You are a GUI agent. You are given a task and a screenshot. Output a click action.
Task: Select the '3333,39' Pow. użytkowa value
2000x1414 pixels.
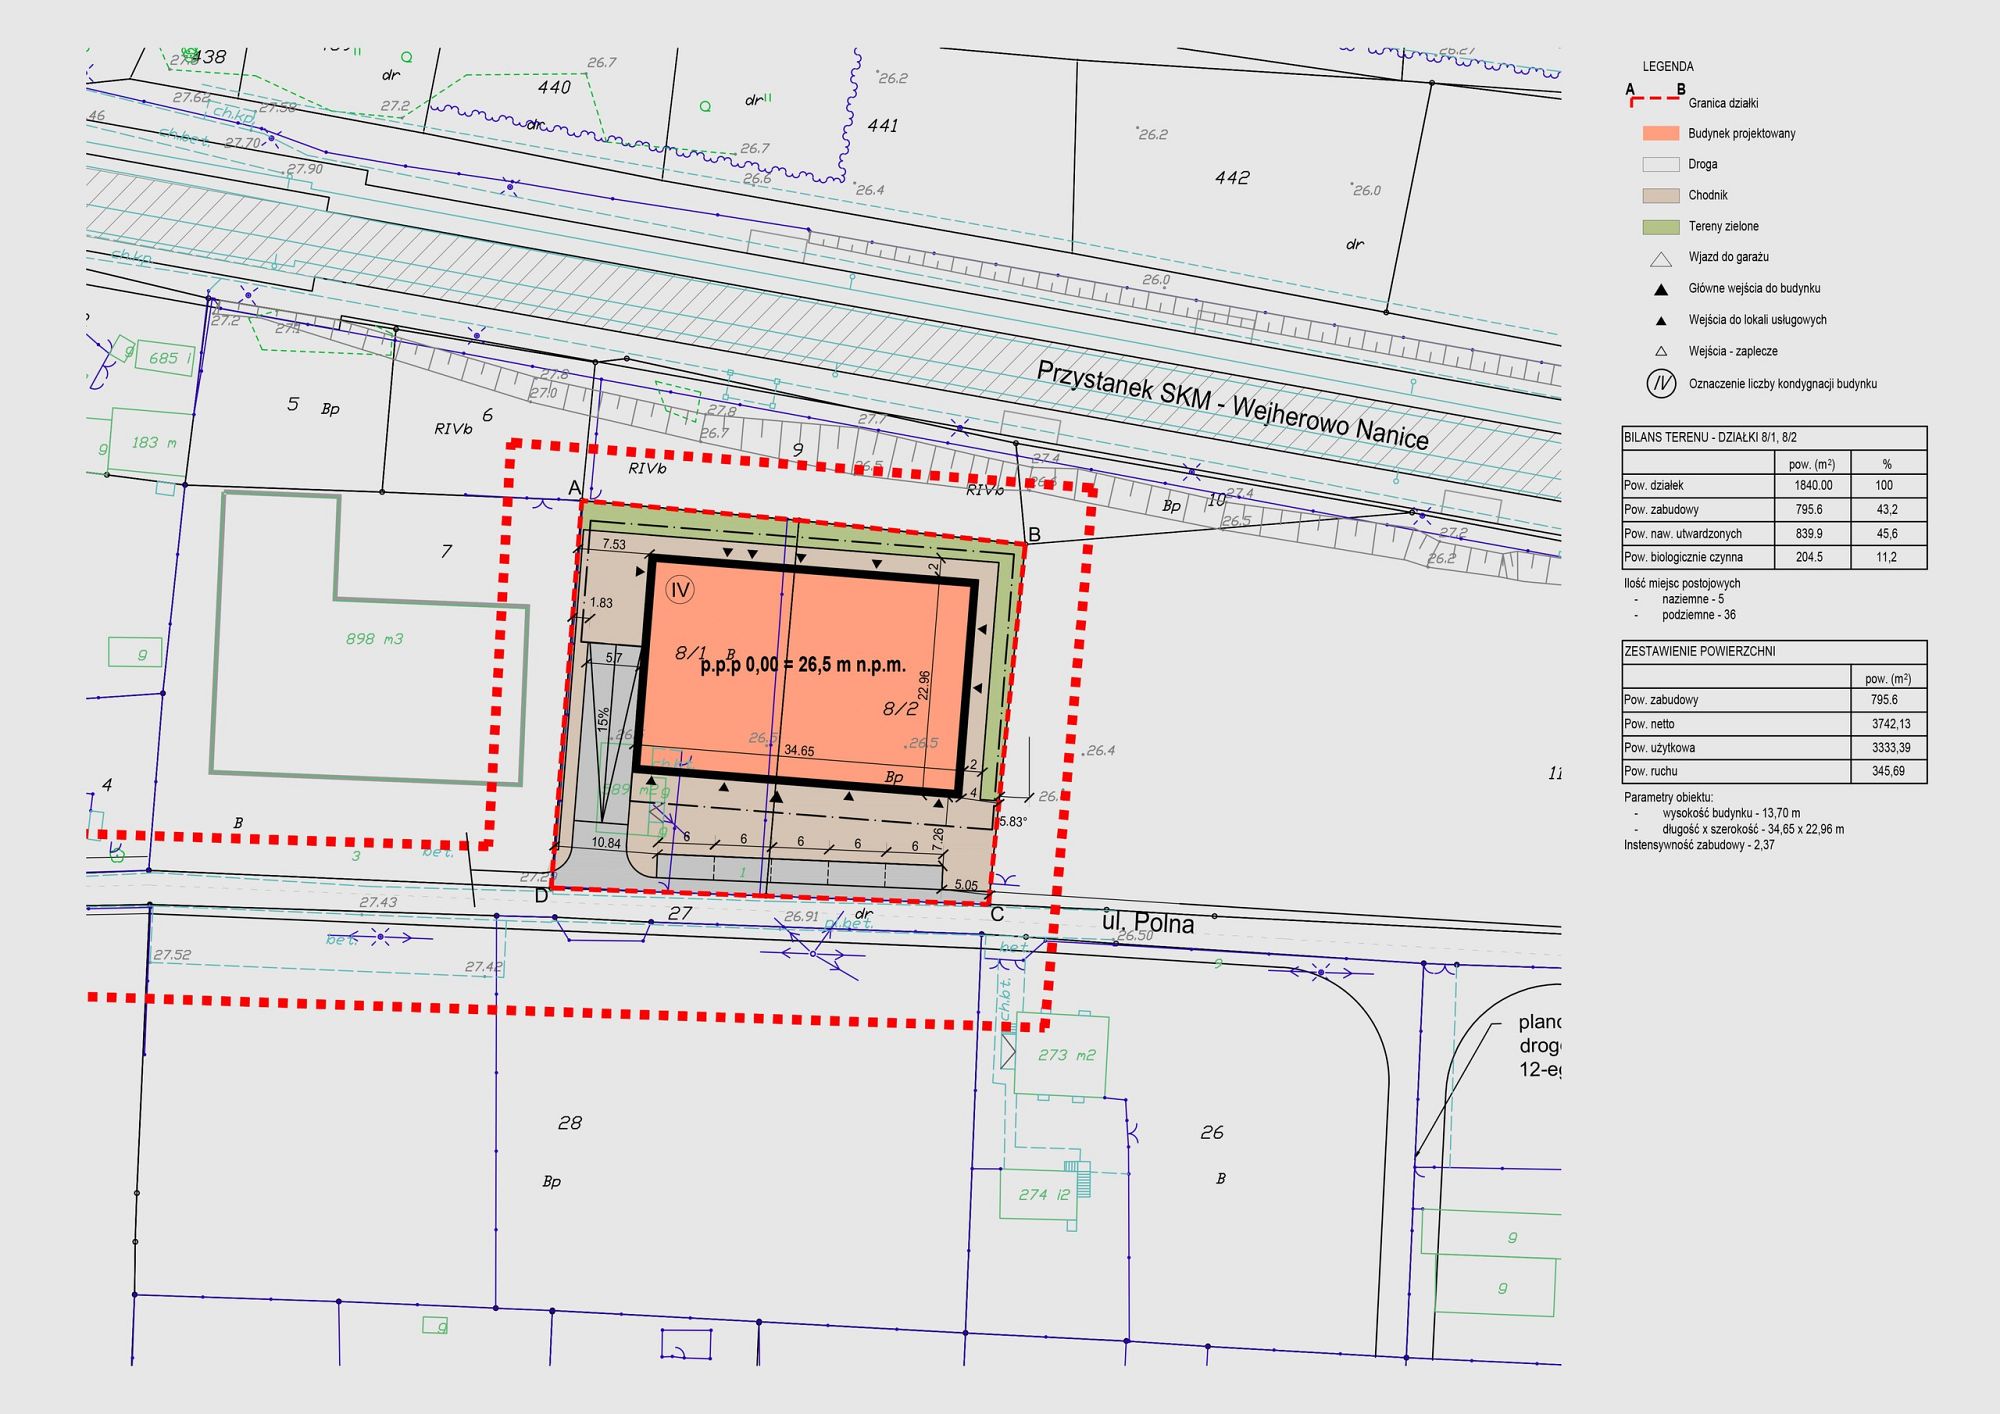coord(1891,748)
